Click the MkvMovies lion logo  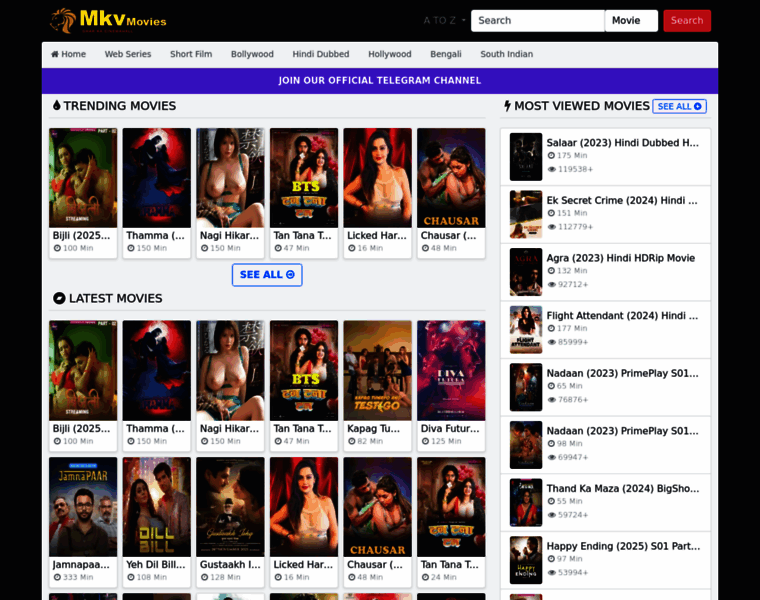(109, 20)
